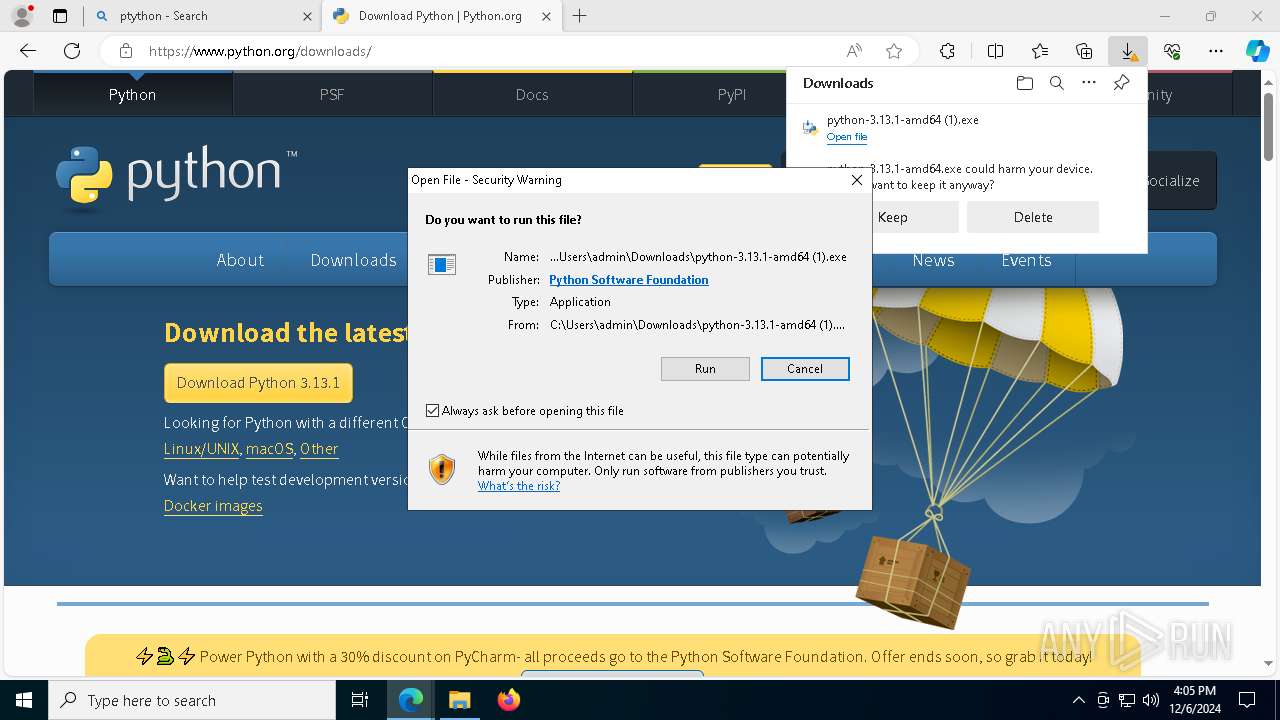Open the 'Other' platforms link
The width and height of the screenshot is (1280, 720).
319,449
